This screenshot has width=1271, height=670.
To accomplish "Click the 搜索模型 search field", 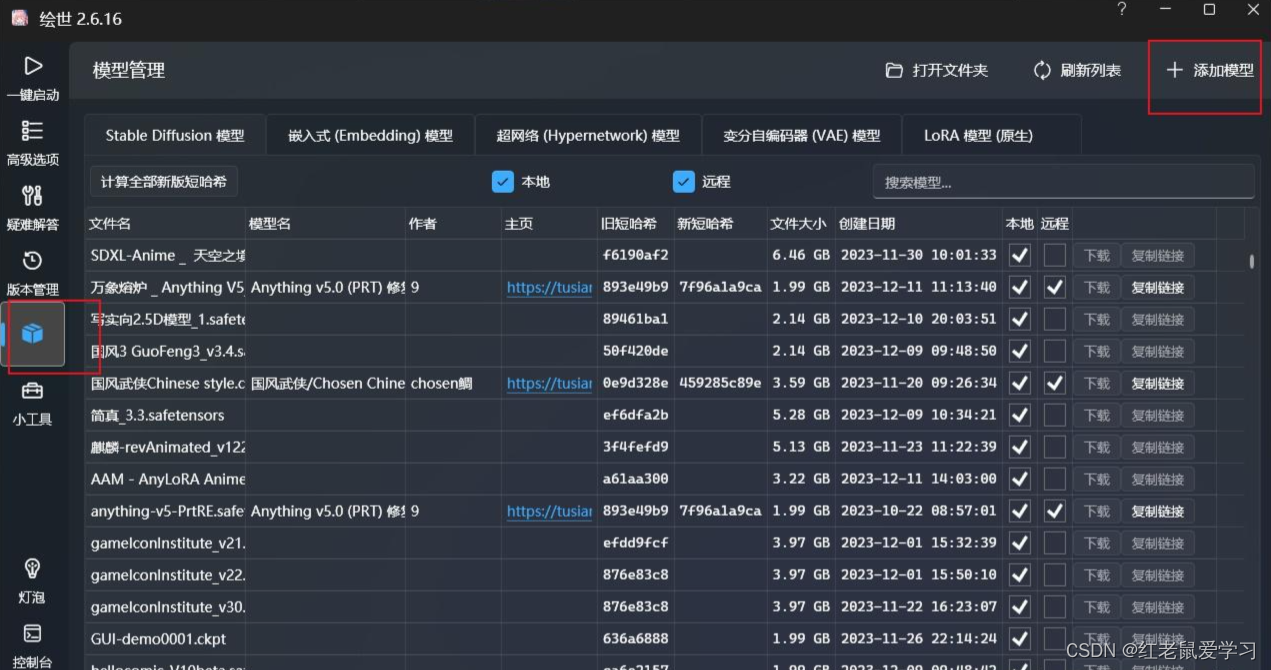I will coord(1063,182).
